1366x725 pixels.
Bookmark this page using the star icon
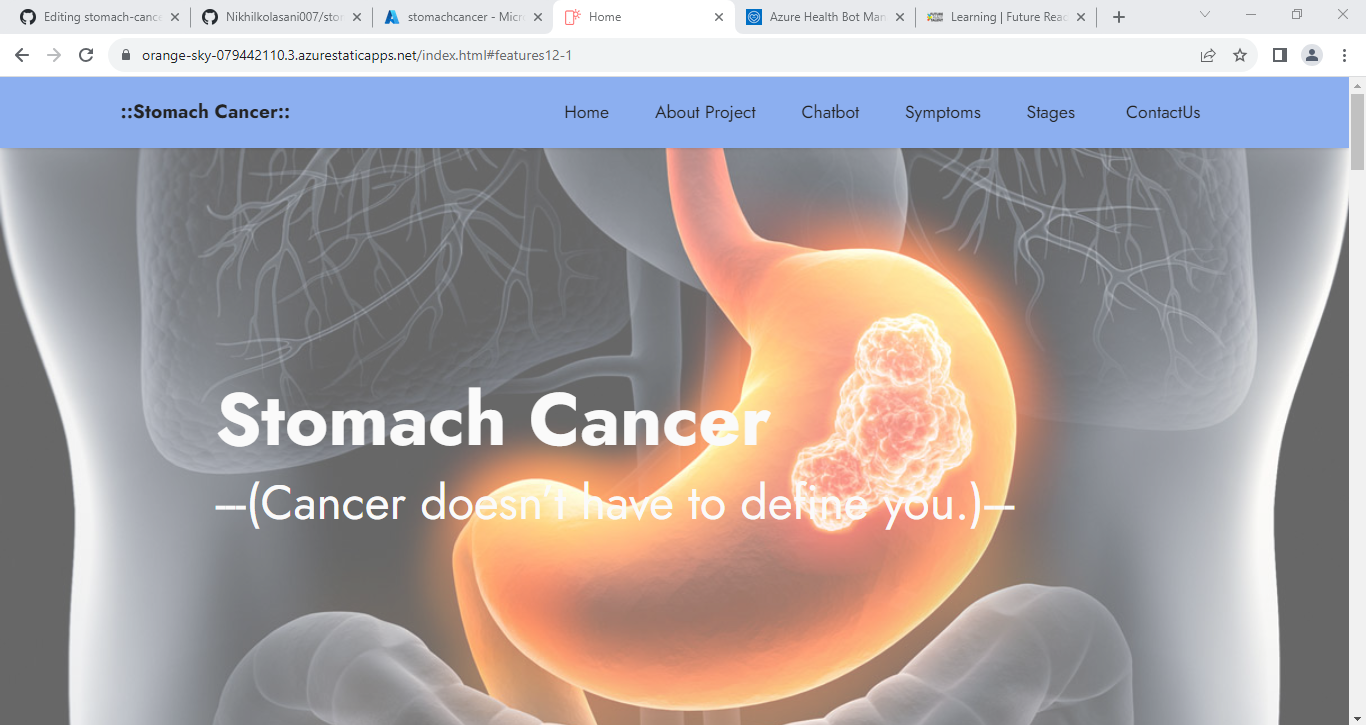click(1240, 55)
